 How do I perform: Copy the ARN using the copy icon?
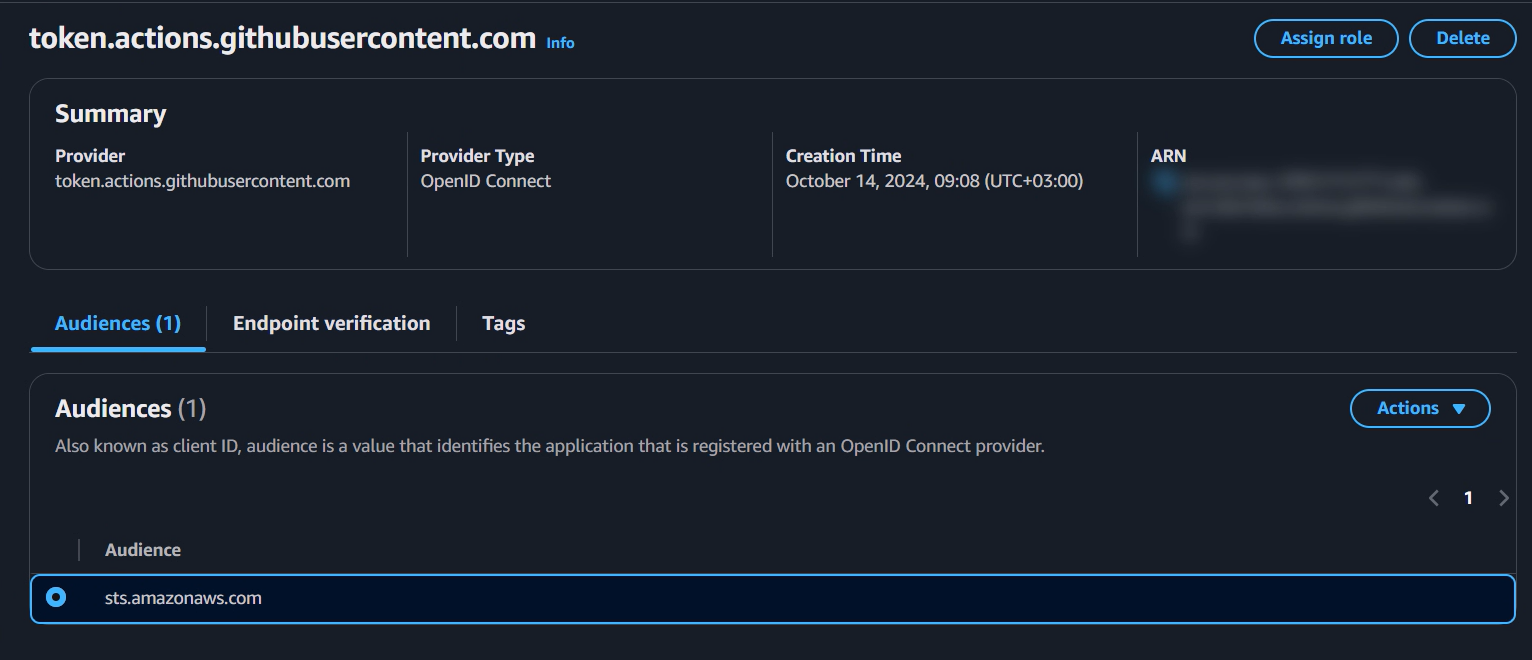click(x=1163, y=182)
